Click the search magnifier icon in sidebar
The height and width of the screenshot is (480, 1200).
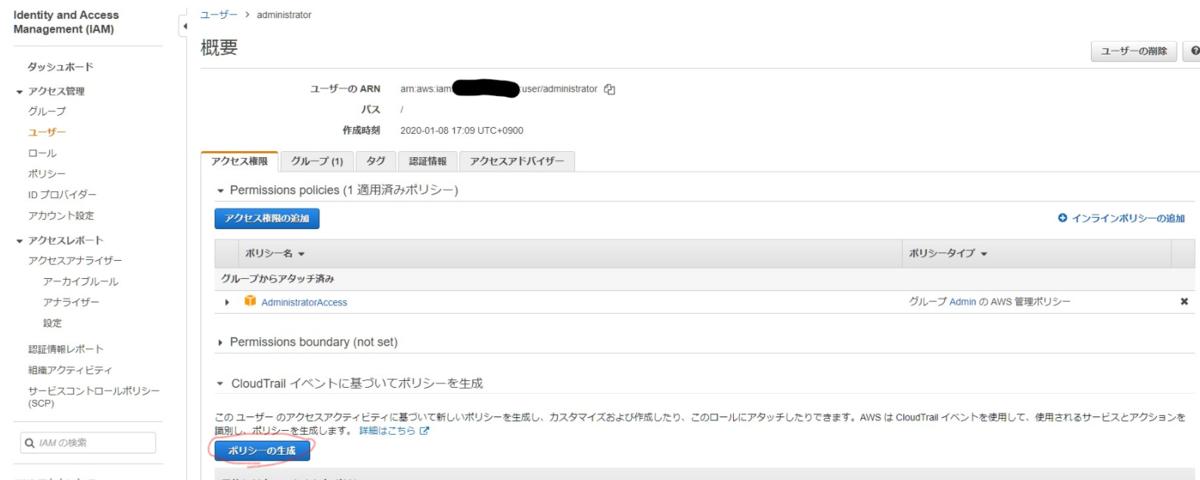31,443
